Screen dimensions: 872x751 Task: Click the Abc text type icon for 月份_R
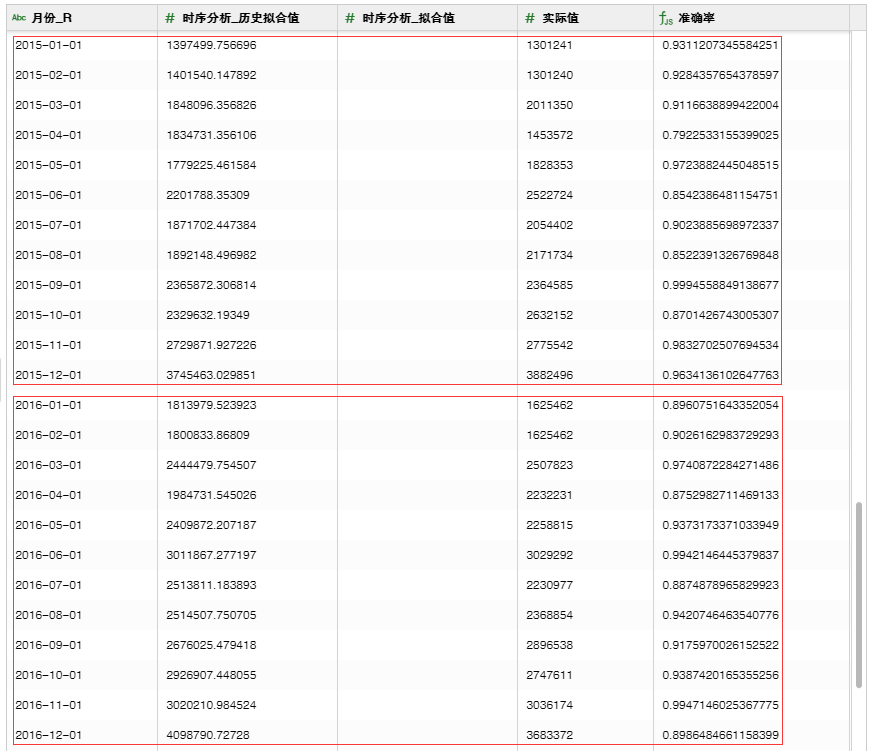coord(18,18)
